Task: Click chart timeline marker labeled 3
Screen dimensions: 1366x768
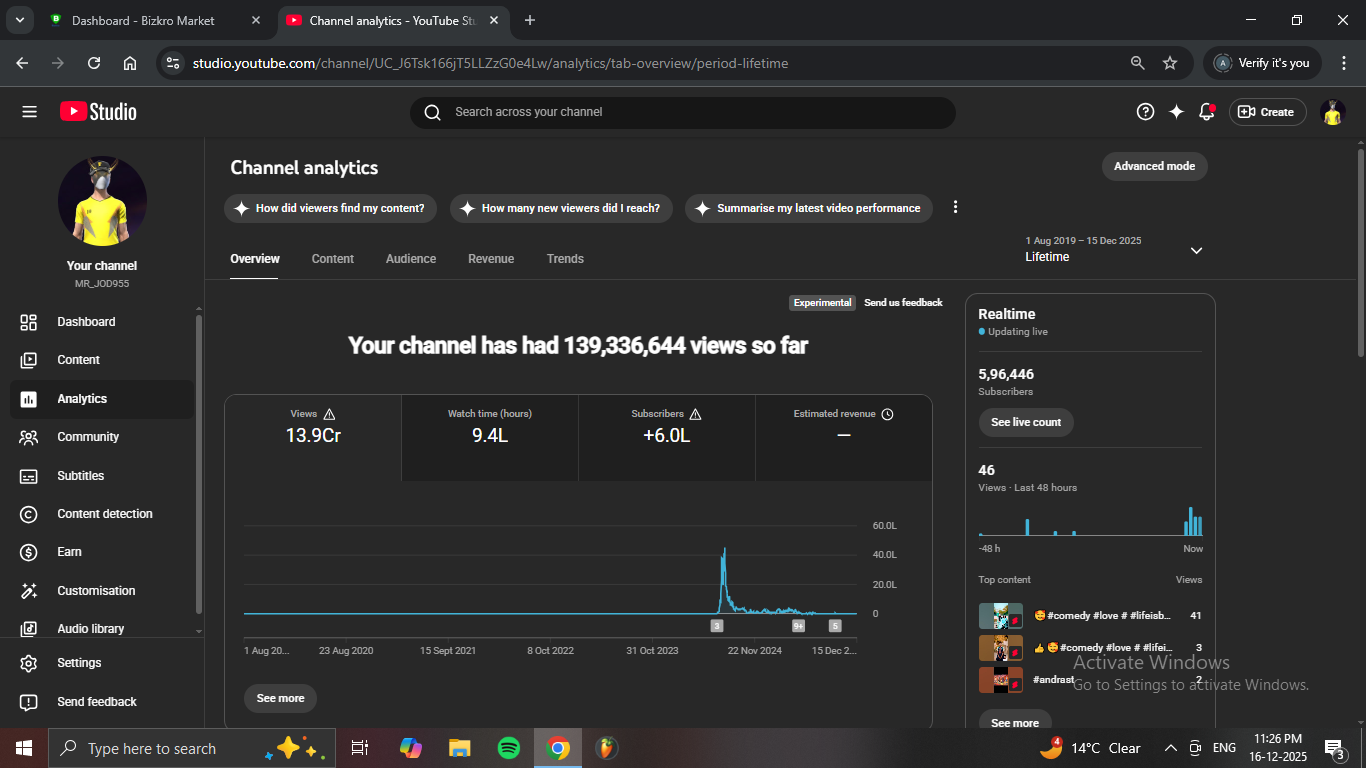Action: 716,626
